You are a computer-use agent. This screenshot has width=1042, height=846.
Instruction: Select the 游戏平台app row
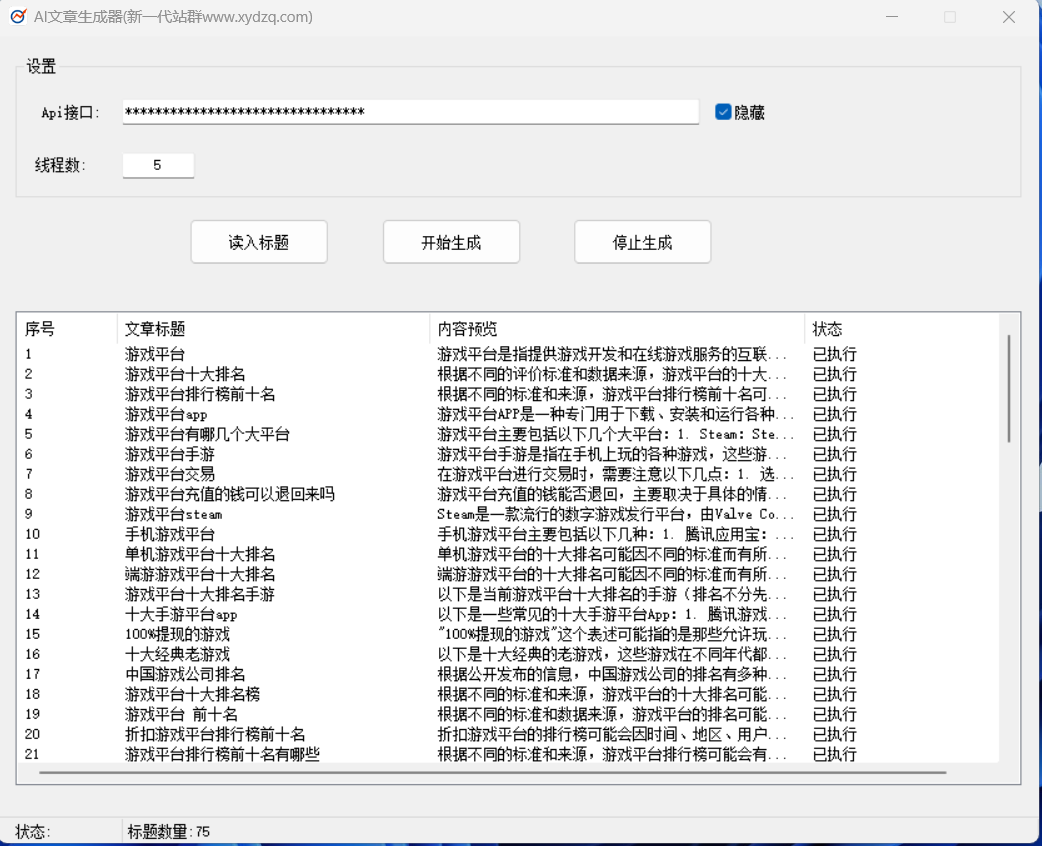[x=166, y=414]
